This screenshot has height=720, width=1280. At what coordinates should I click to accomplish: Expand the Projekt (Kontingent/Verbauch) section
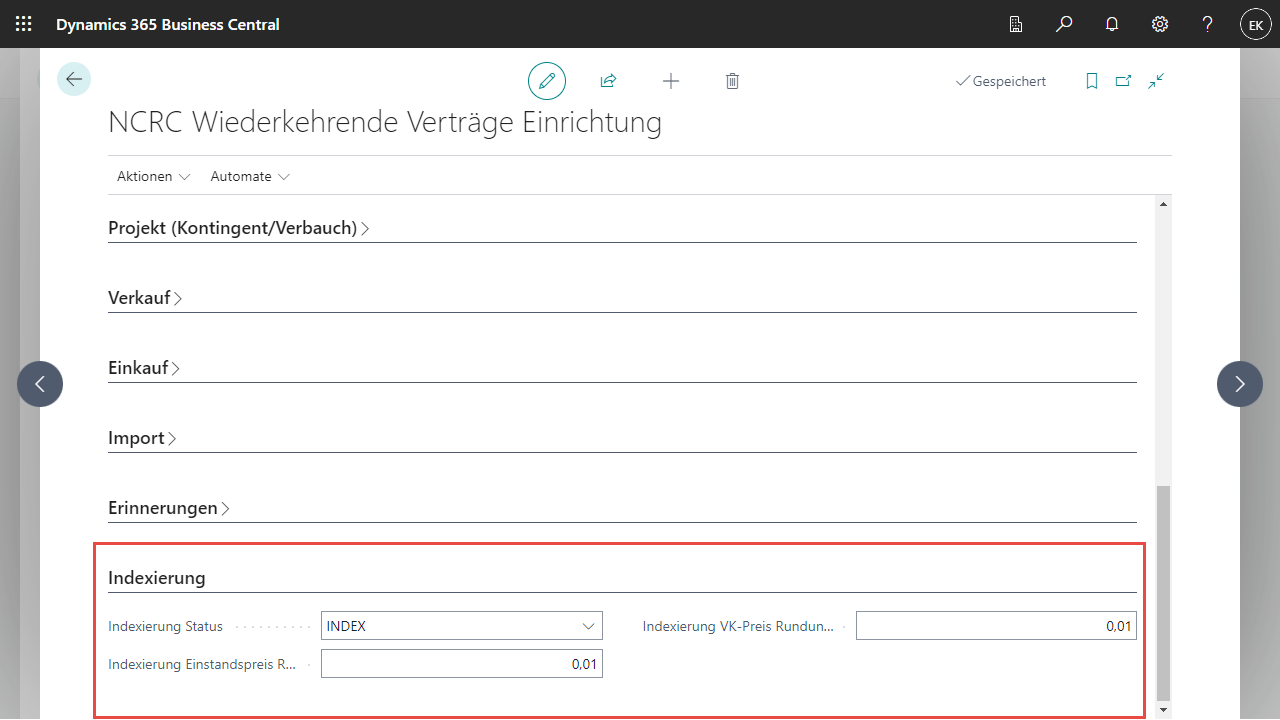(238, 228)
